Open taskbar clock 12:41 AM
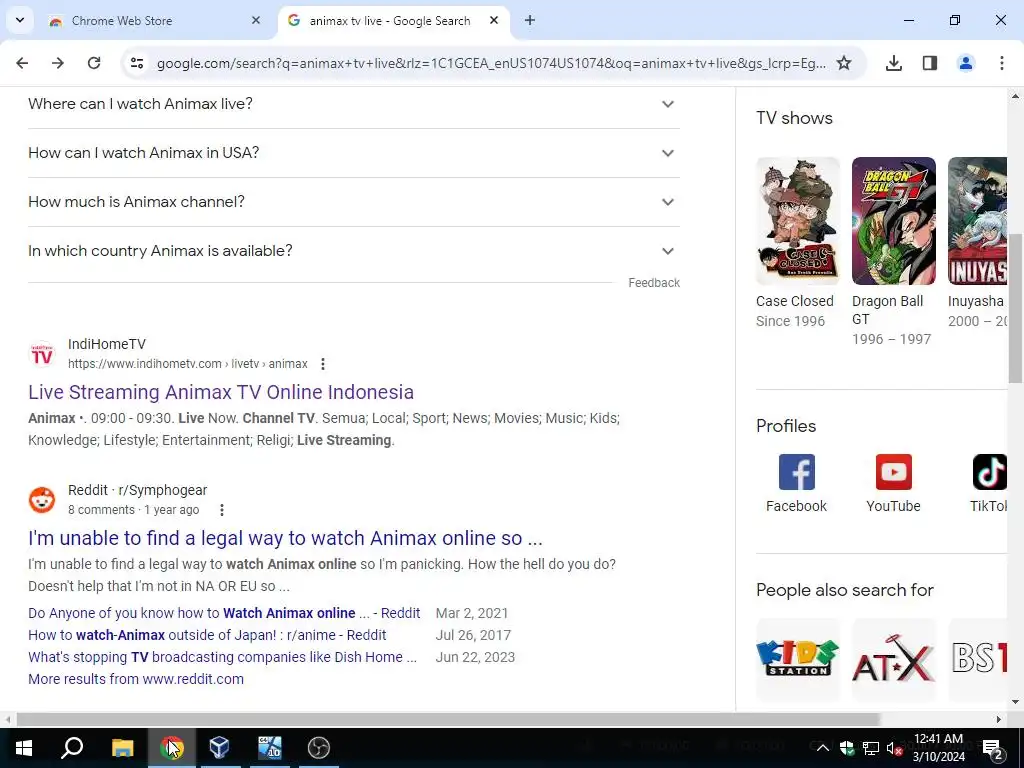 938,748
